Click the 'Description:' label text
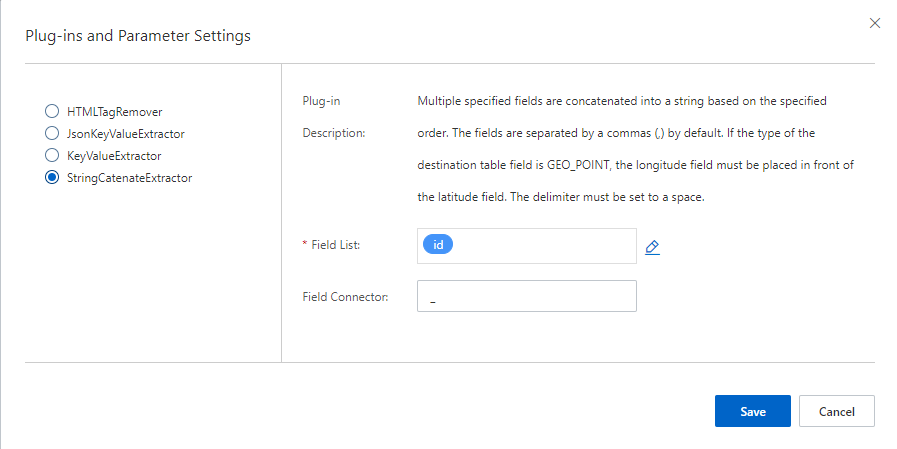The height and width of the screenshot is (449, 897). [x=334, y=133]
